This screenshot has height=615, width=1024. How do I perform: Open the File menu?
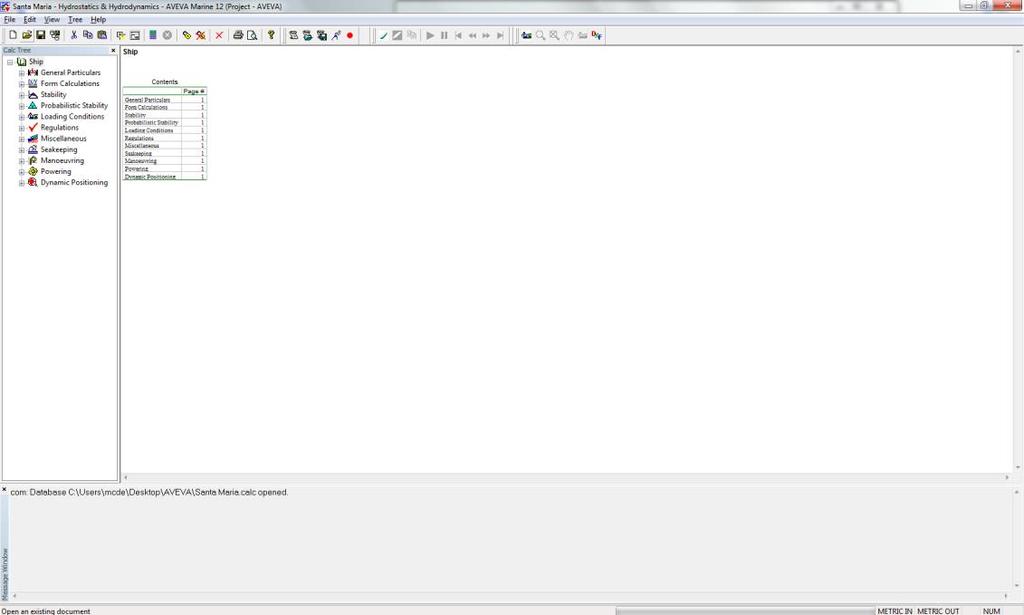(x=10, y=20)
